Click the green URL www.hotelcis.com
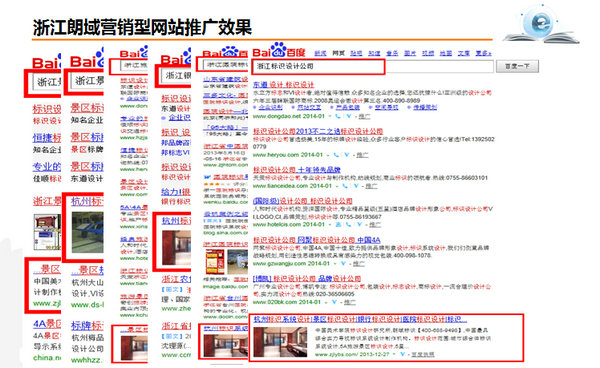Screen dimensions: 600x368 (276, 225)
